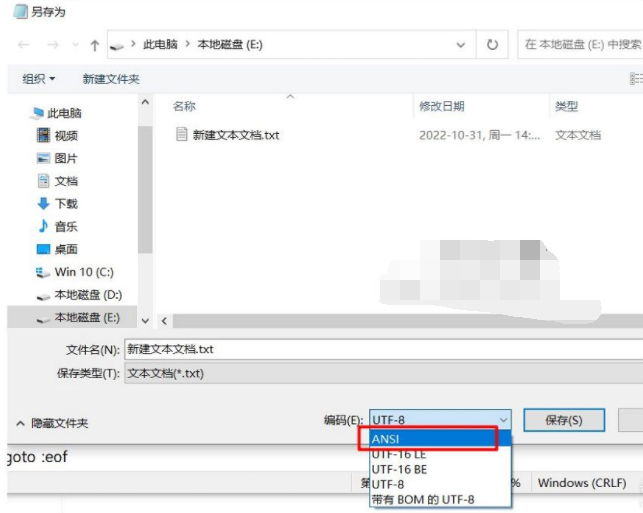Viewport: 643px width, 513px height.
Task: Click Windows (CRLF) in Notepad status bar
Action: coord(582,483)
